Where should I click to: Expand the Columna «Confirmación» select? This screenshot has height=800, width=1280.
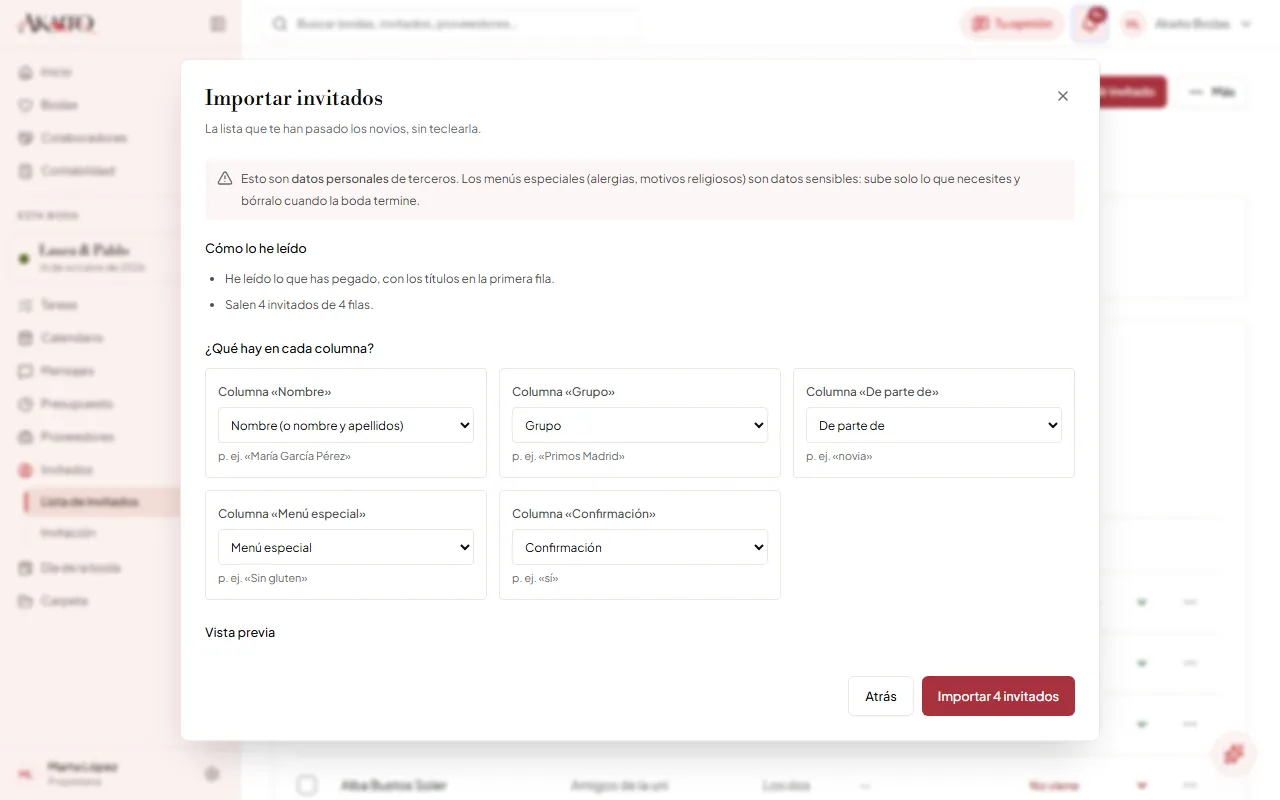click(x=640, y=547)
